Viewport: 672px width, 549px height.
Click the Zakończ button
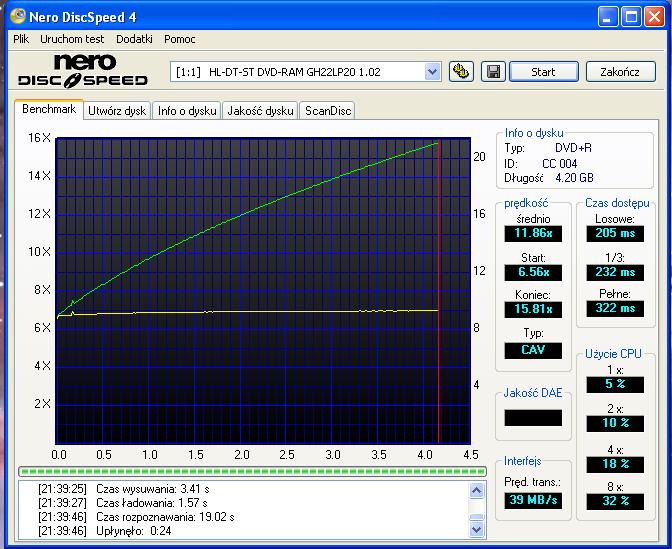620,72
